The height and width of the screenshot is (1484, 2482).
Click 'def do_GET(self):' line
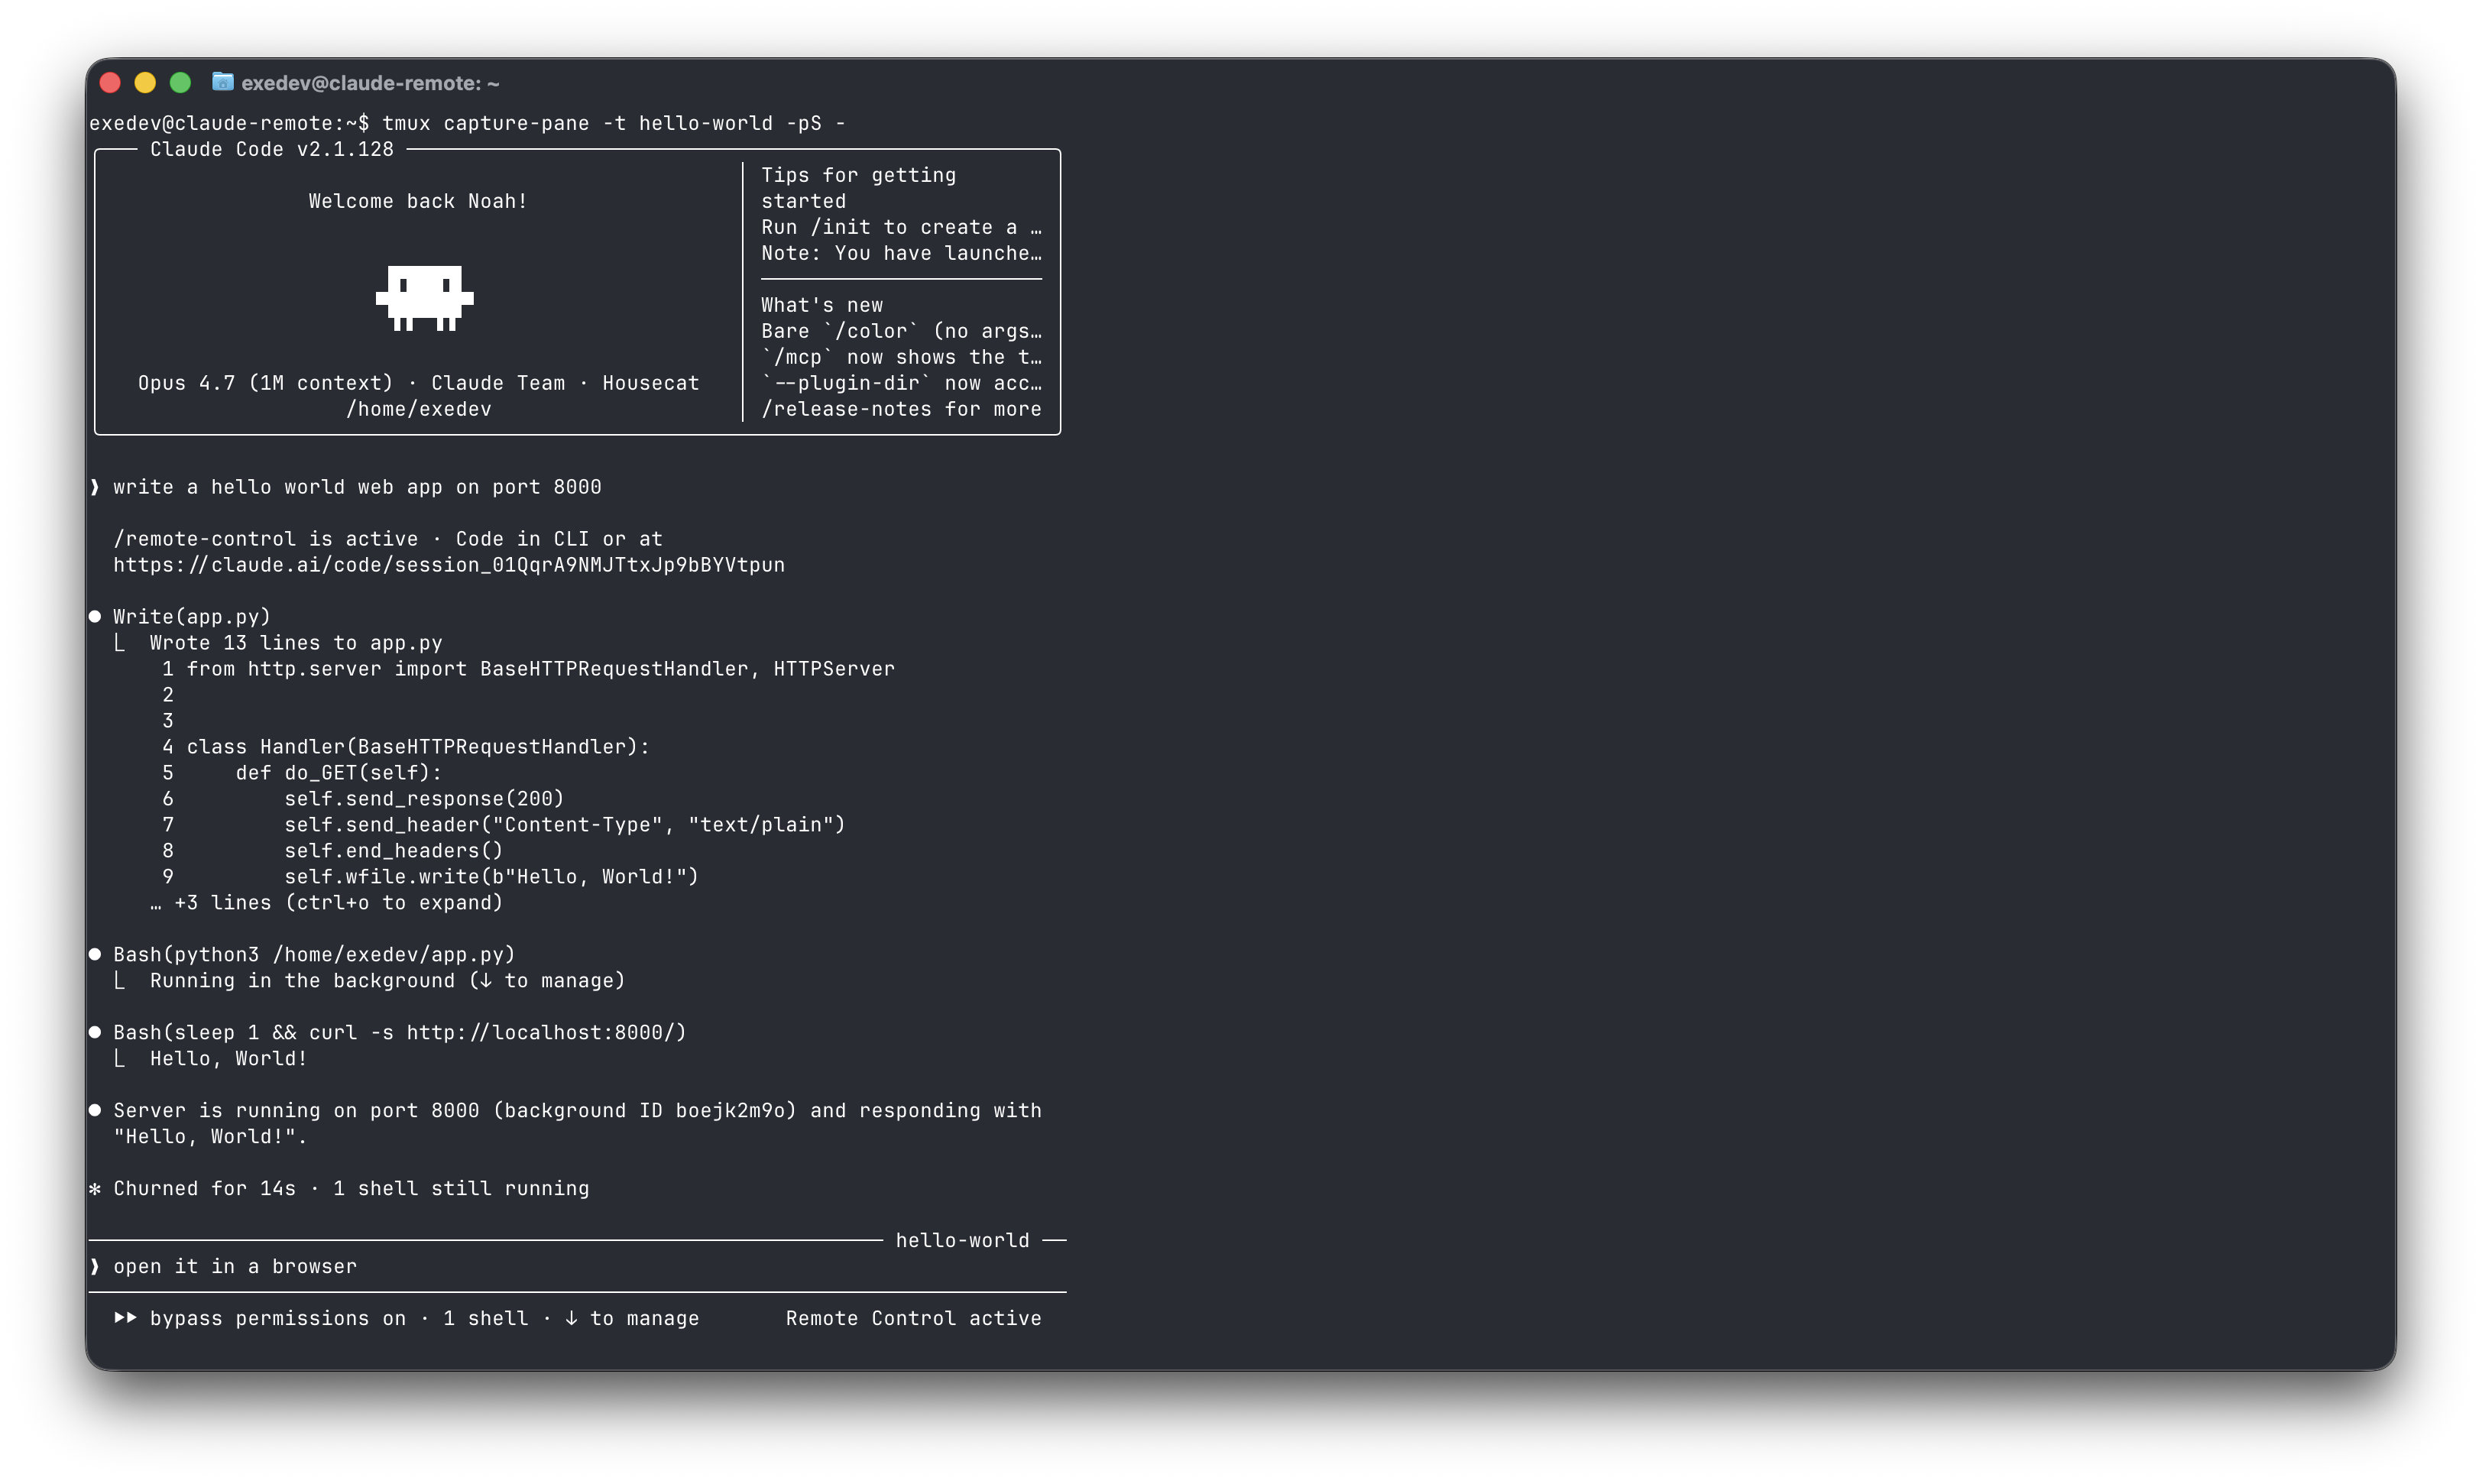pos(338,773)
